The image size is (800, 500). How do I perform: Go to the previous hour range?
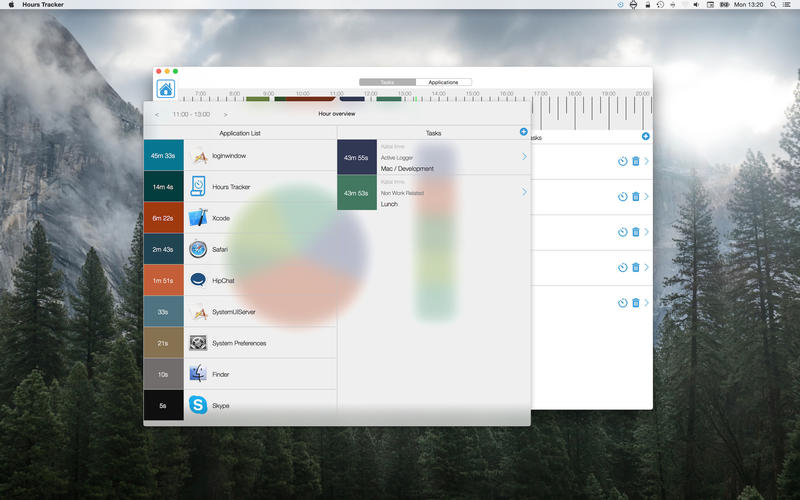point(156,115)
